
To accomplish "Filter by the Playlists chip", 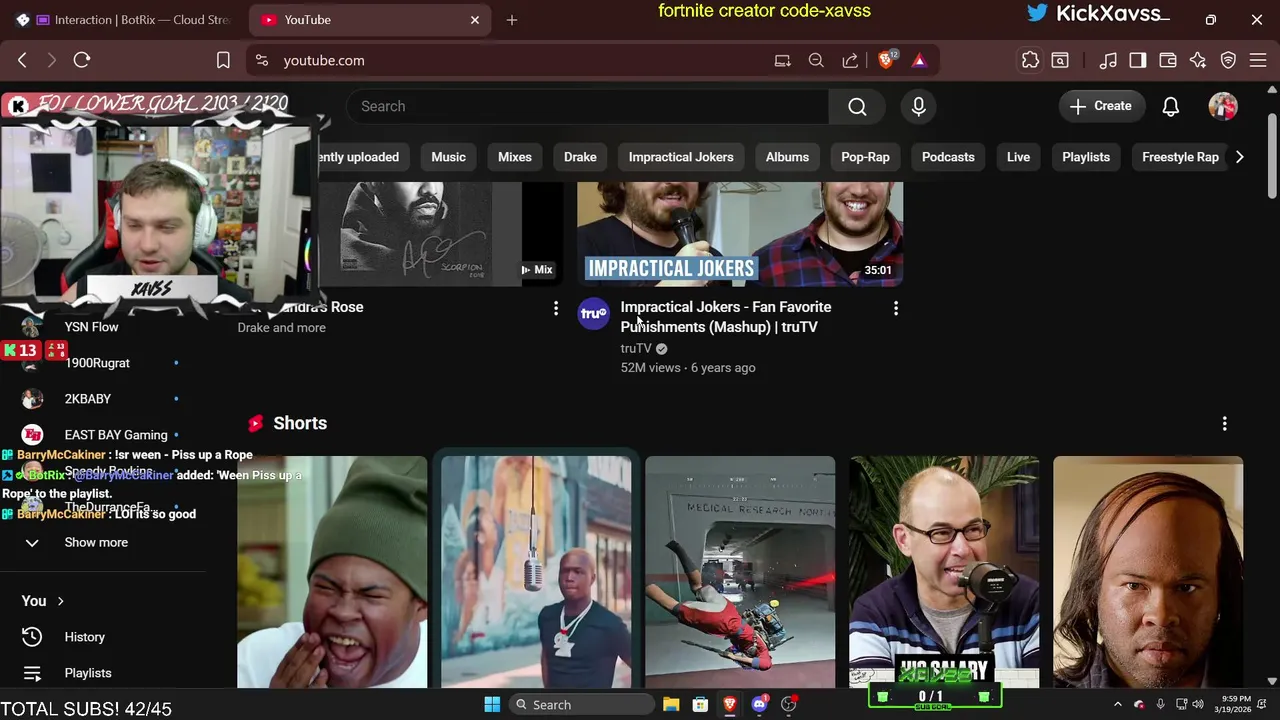I will [1086, 157].
